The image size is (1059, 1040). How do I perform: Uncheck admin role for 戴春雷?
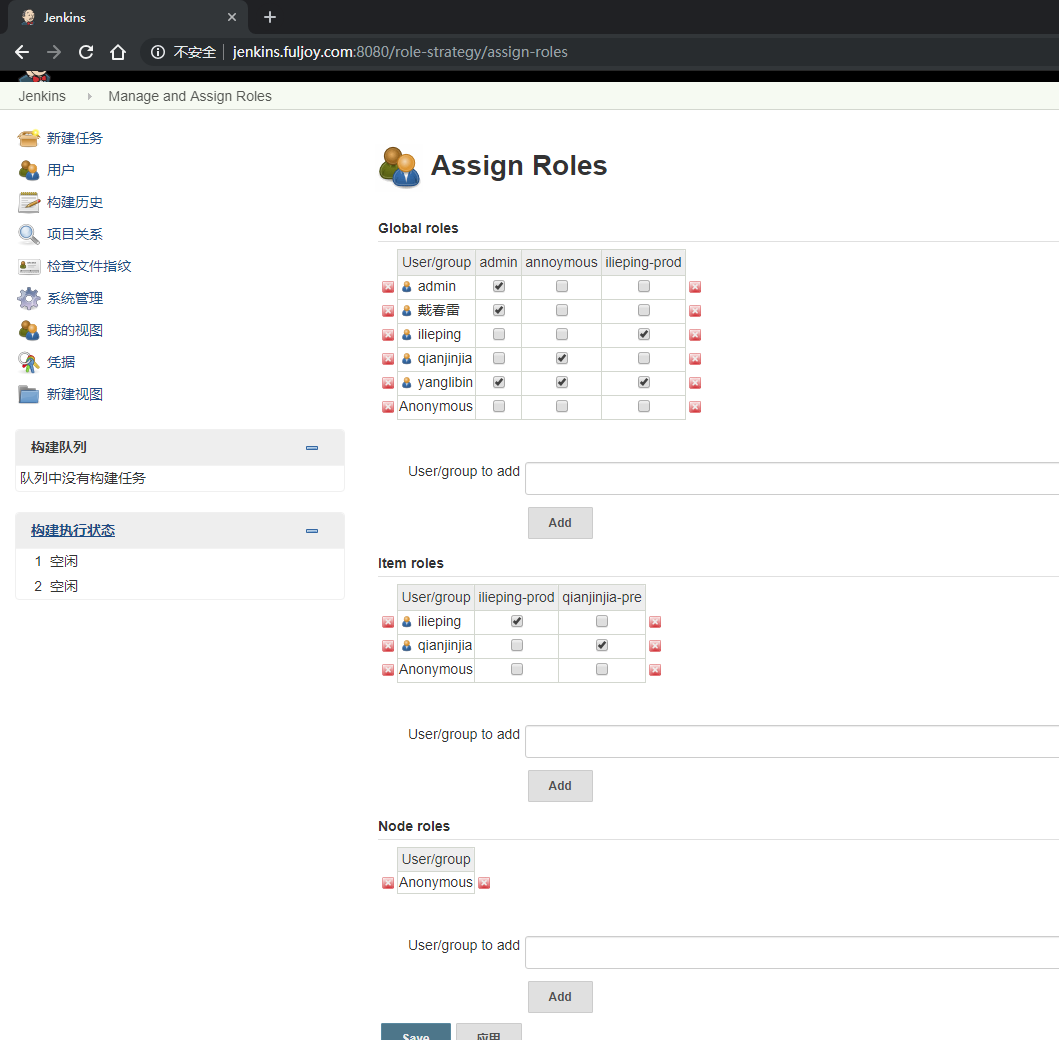tap(499, 310)
